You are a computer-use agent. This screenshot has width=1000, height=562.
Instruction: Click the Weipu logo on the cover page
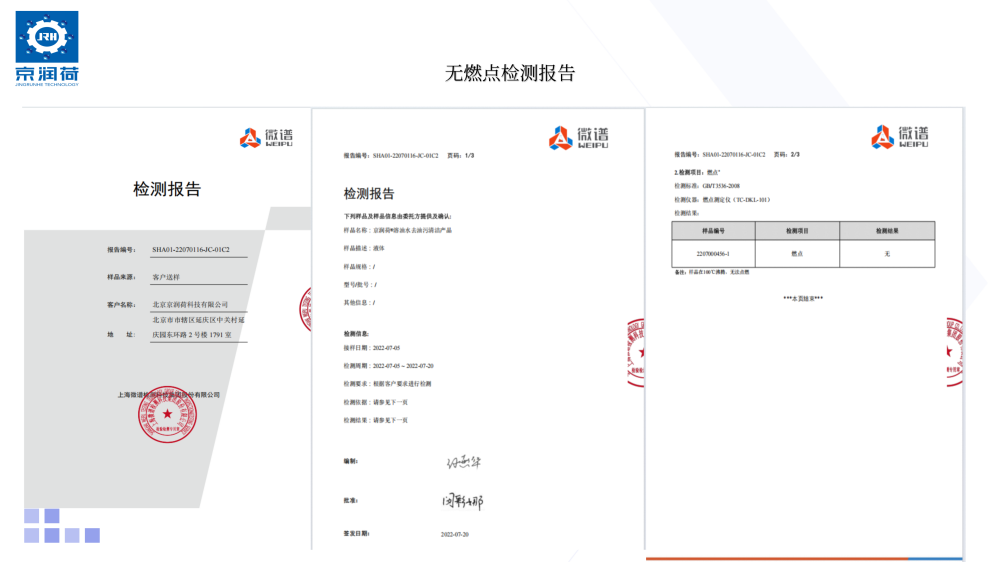[266, 137]
